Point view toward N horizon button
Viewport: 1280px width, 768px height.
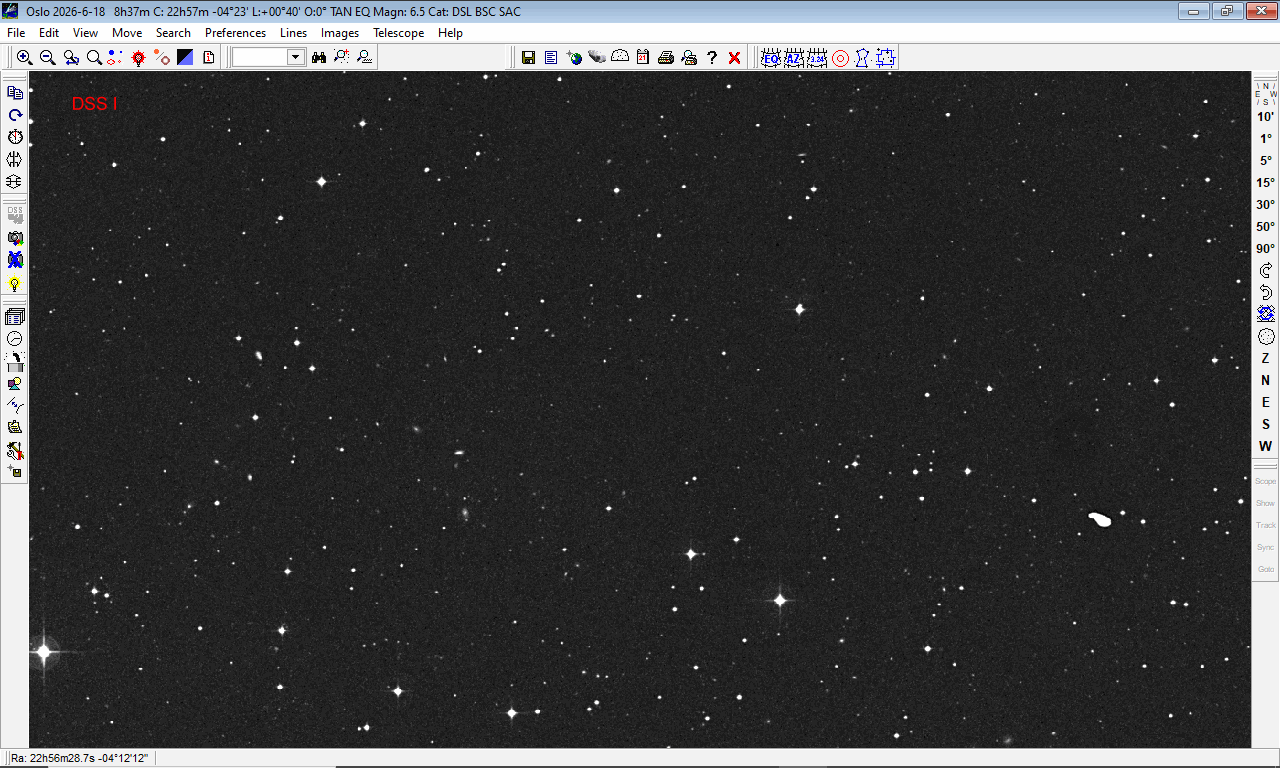(1266, 380)
